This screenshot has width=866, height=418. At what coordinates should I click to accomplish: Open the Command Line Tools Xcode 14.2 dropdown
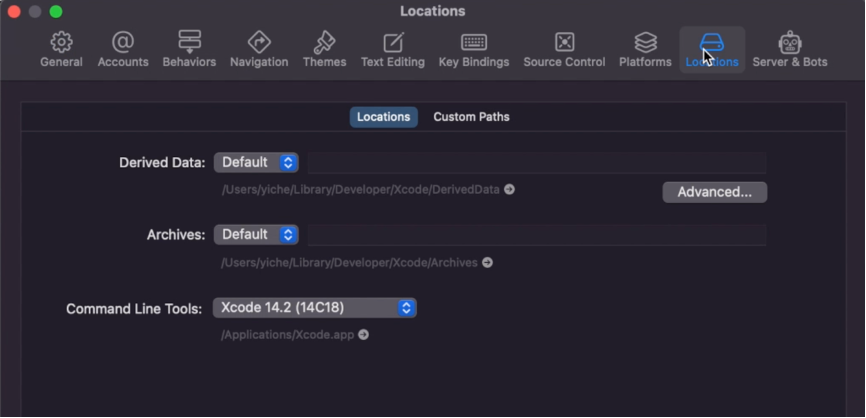pos(315,308)
